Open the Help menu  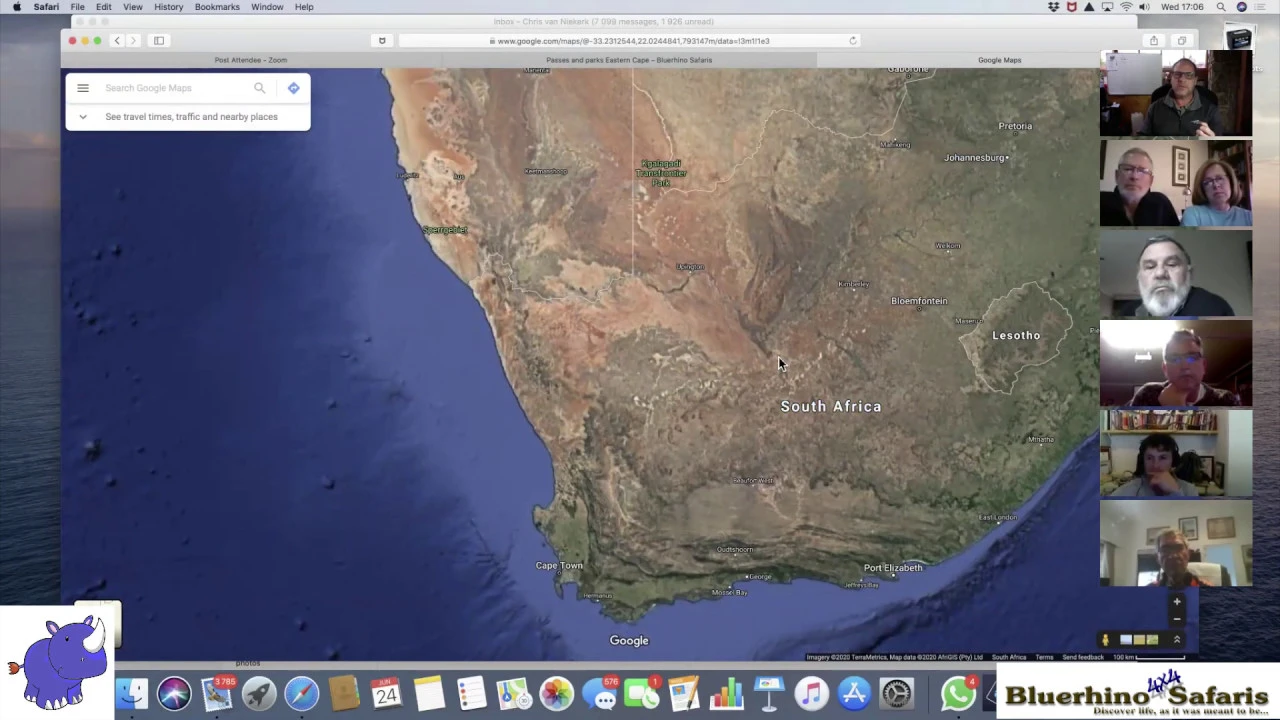304,7
